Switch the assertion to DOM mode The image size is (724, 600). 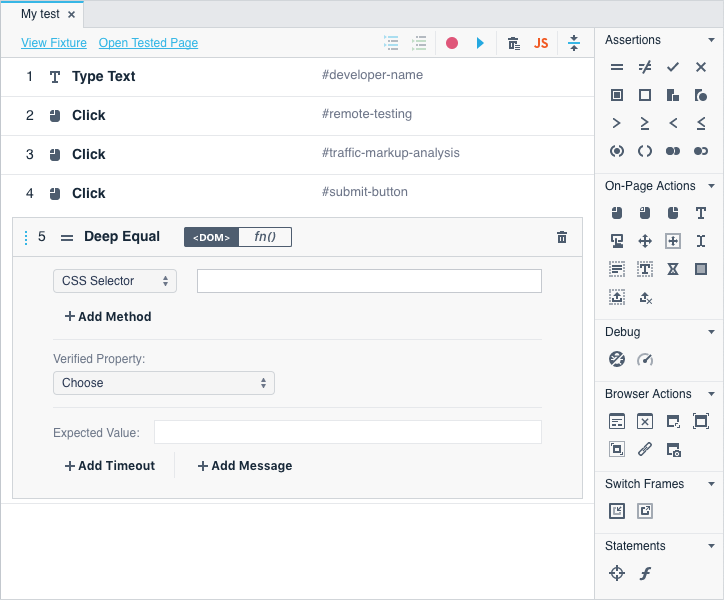coord(211,237)
